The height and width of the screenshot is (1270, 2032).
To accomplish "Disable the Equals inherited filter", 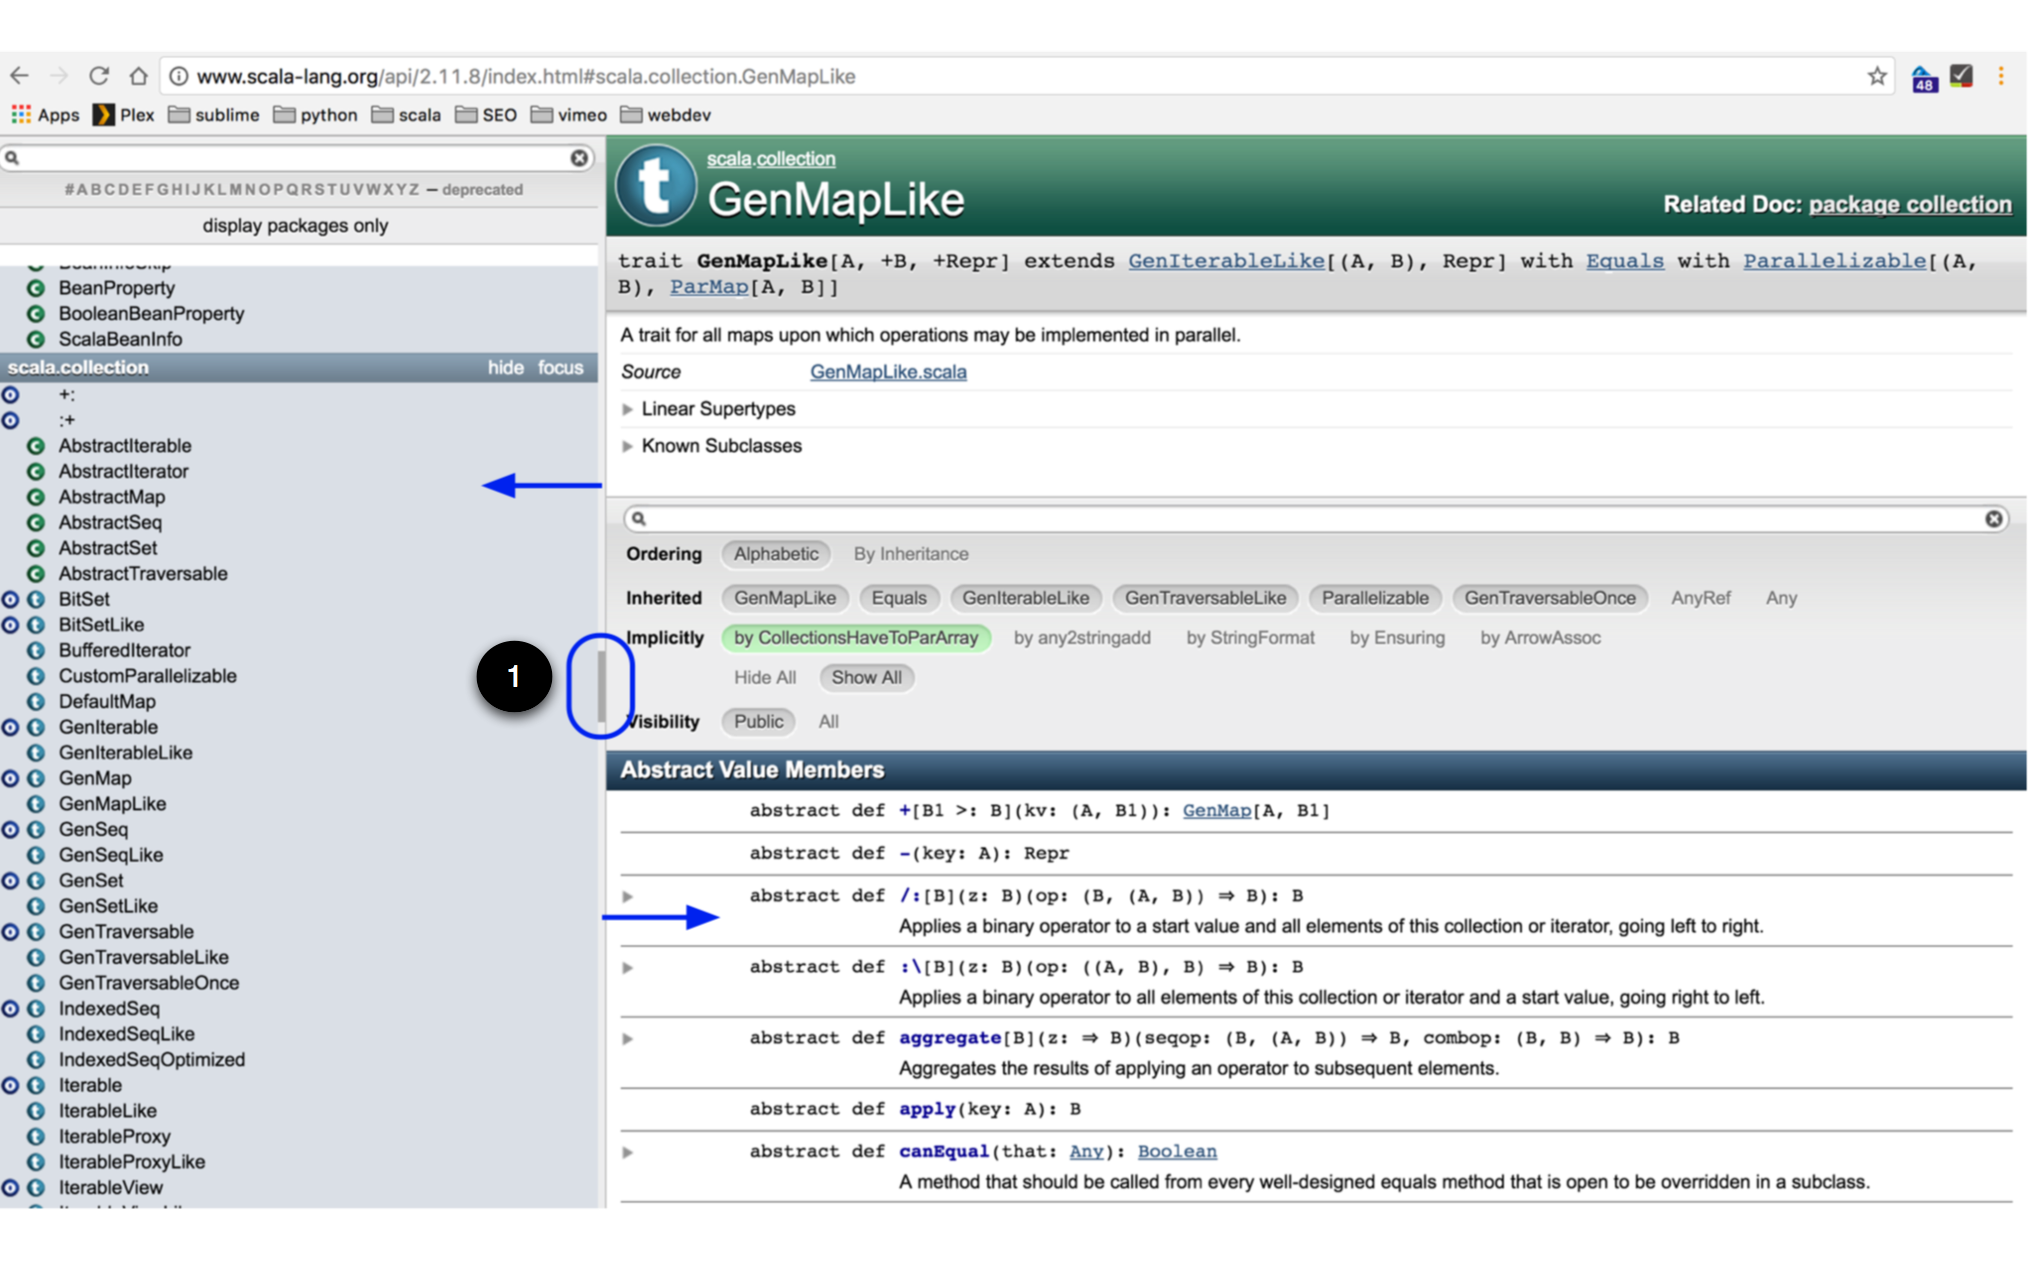I will [x=898, y=598].
